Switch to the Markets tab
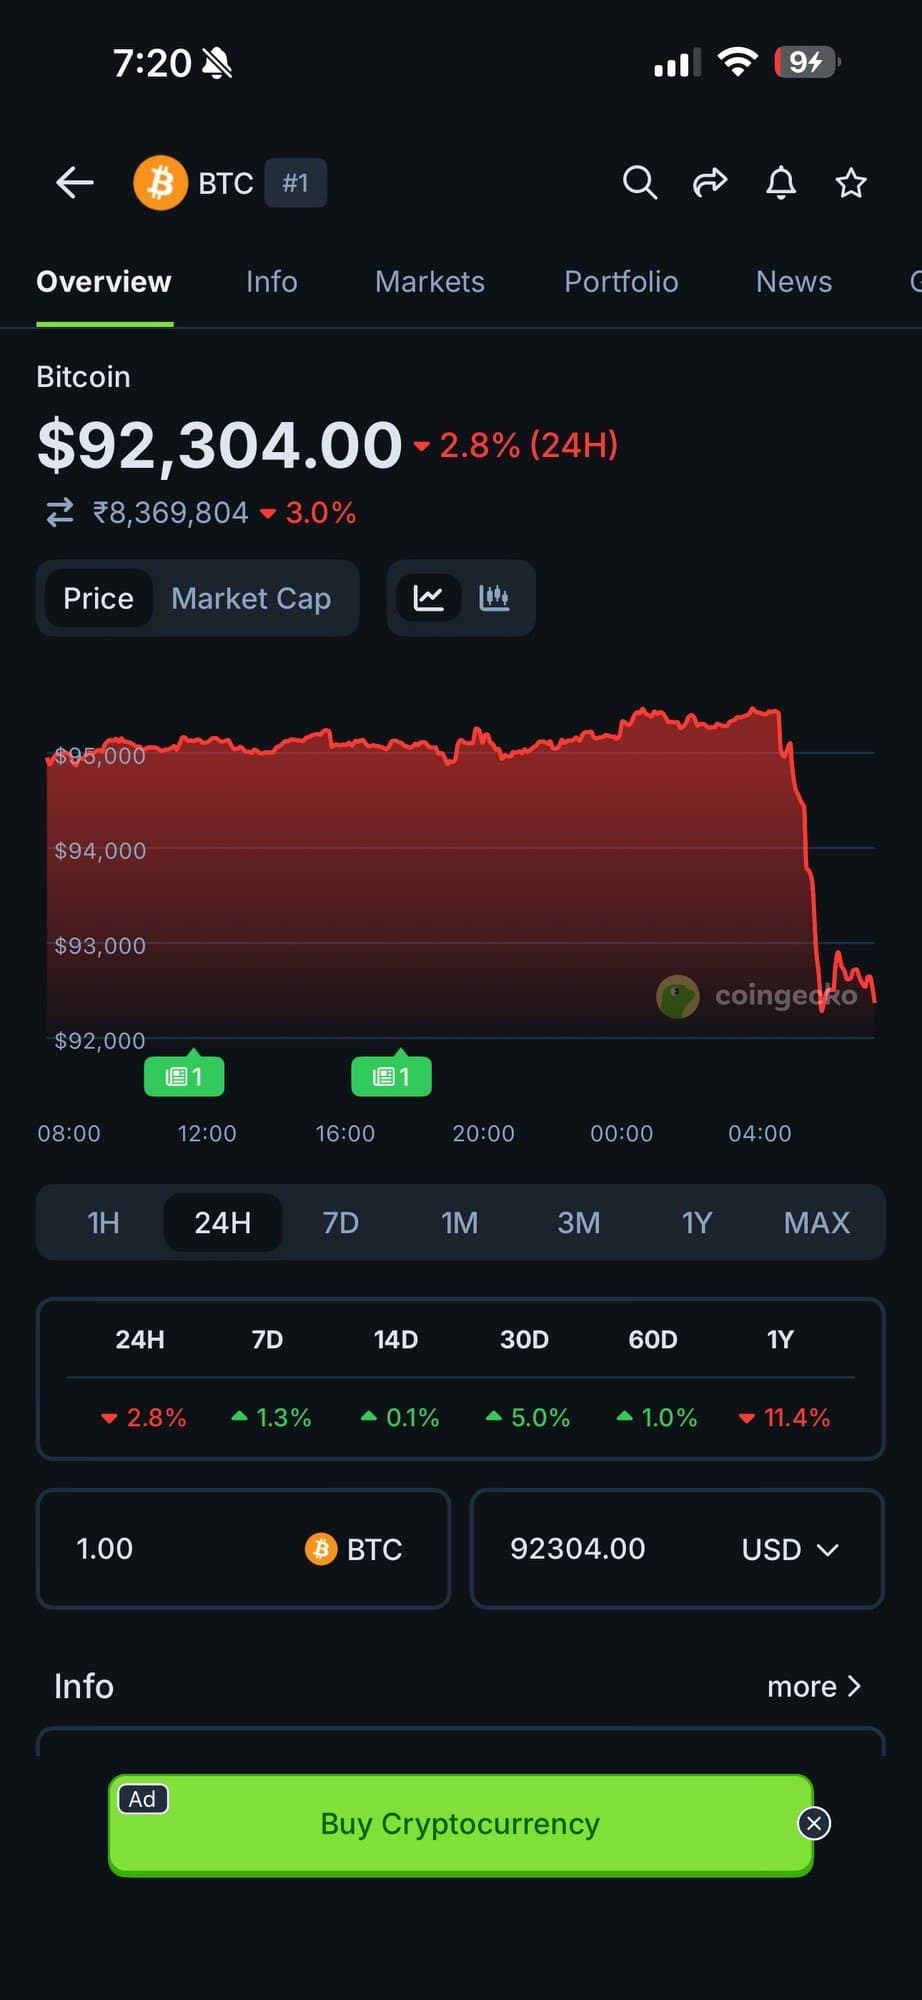Screen dimensions: 922x2000 point(429,282)
